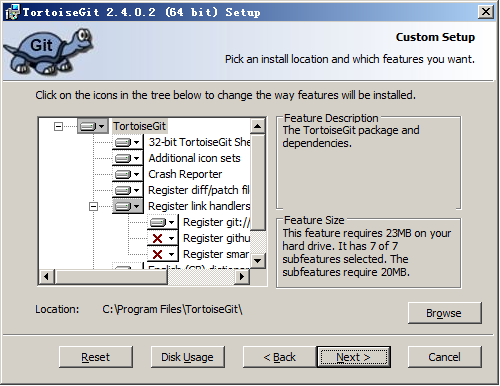
Task: Proceed with the Next button
Action: pyautogui.click(x=353, y=357)
